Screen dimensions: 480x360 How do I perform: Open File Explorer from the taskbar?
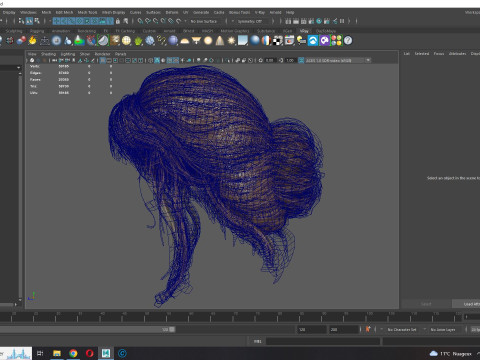[57, 353]
